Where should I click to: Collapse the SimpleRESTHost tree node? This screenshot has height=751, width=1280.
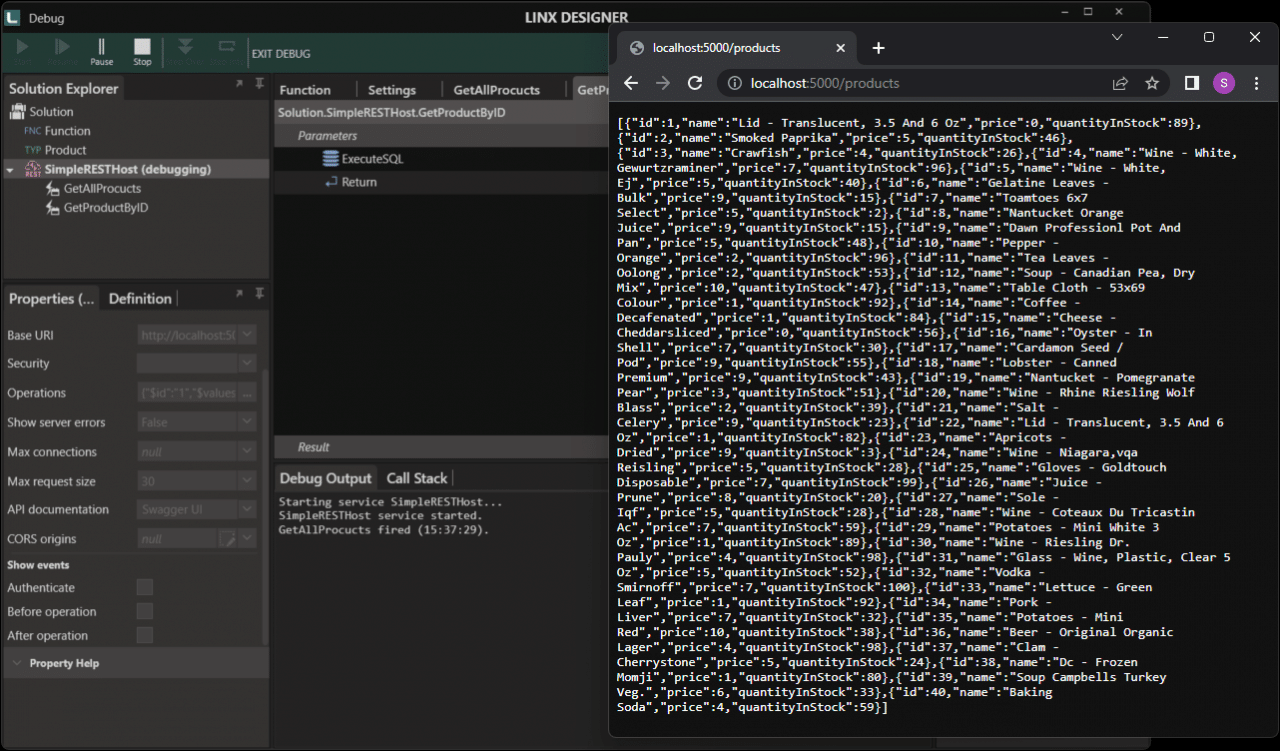tap(9, 168)
